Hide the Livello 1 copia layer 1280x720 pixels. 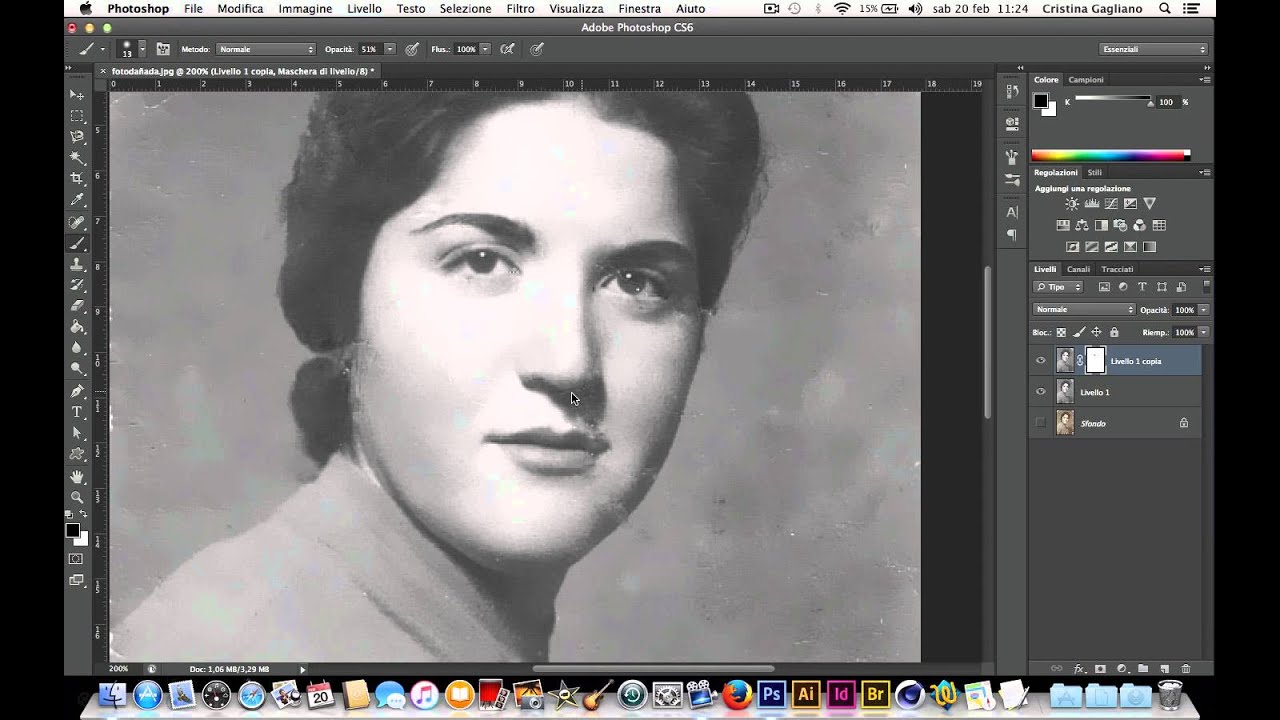[1041, 361]
